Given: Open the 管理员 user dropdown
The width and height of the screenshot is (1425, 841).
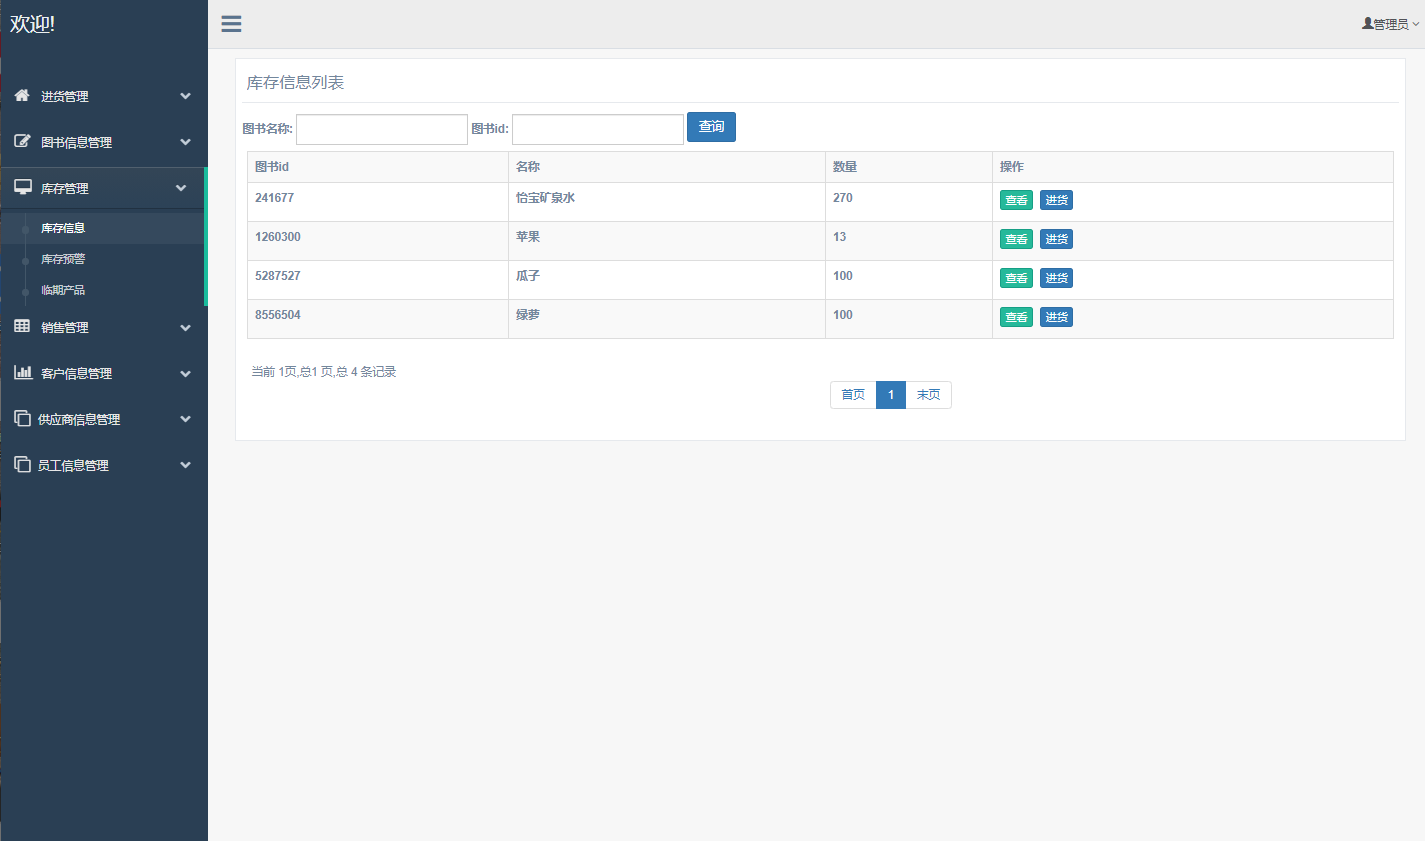Looking at the screenshot, I should (1390, 24).
